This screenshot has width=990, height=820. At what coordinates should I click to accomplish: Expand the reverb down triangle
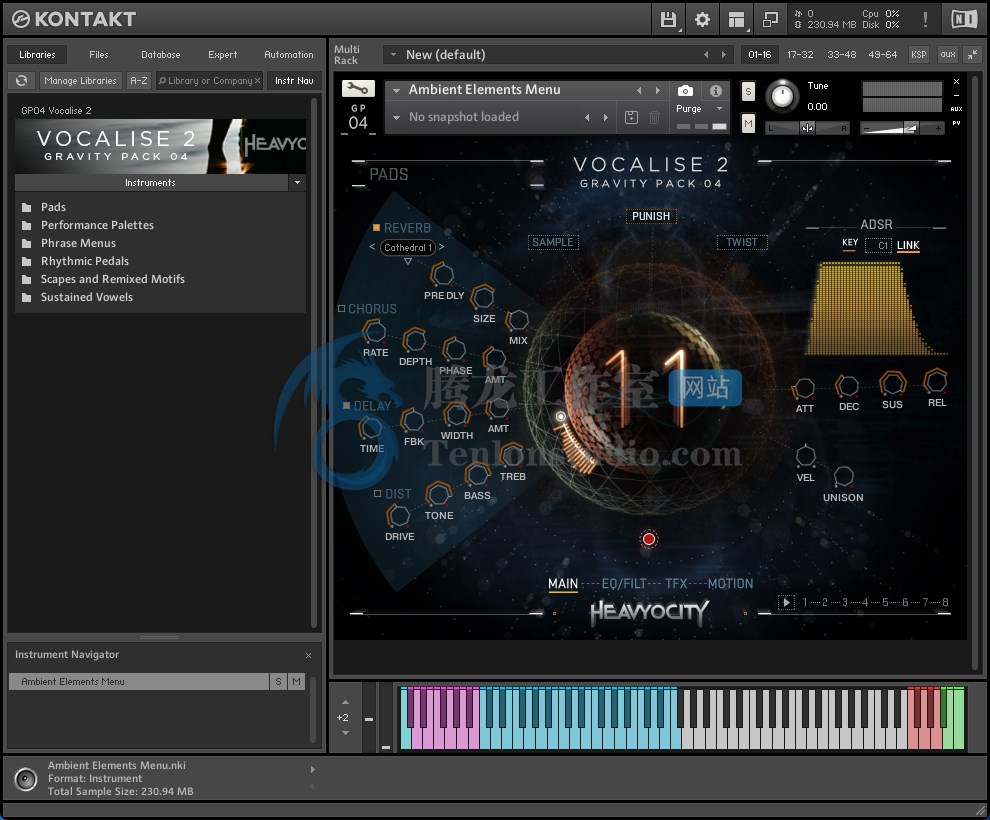pos(408,261)
